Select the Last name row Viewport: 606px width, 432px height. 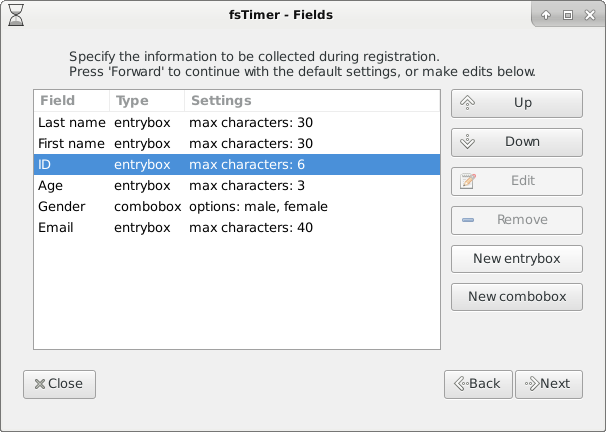237,122
